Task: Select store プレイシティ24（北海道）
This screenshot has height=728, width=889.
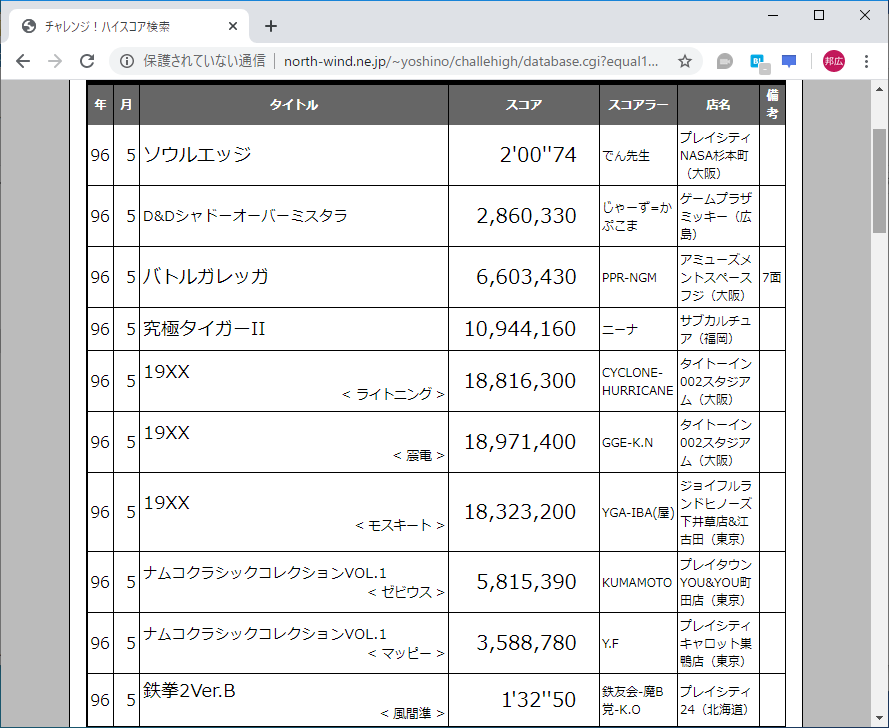Action: [x=716, y=700]
